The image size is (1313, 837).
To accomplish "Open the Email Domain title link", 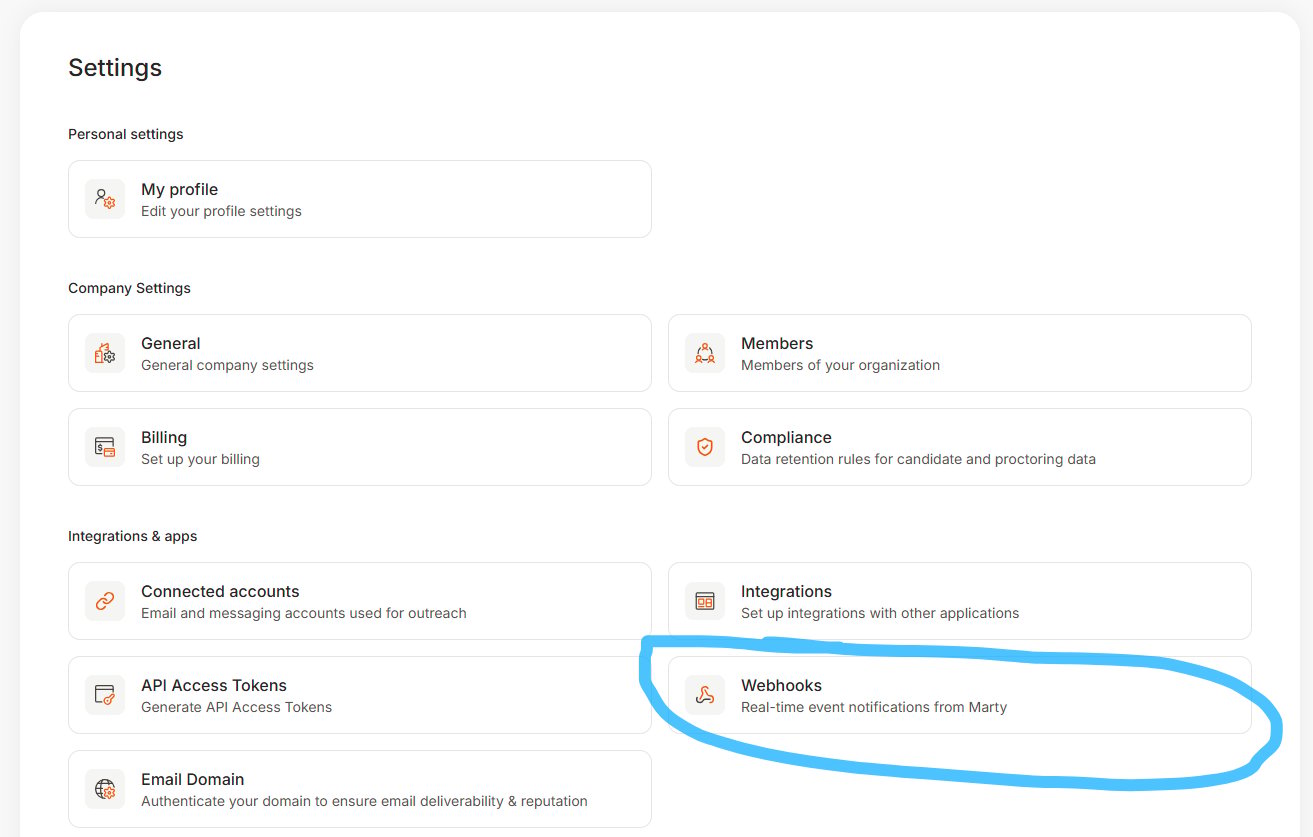I will click(x=192, y=779).
